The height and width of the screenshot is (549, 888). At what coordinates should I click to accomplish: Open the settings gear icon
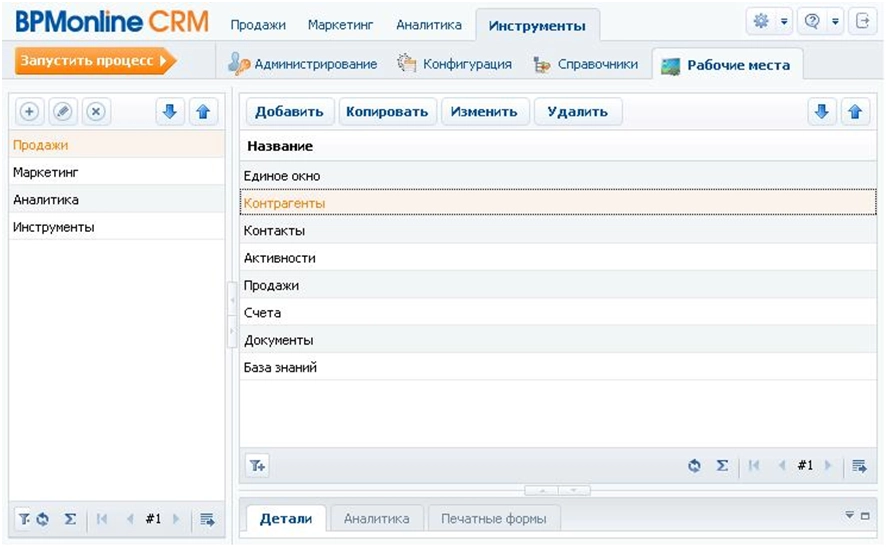click(x=761, y=22)
